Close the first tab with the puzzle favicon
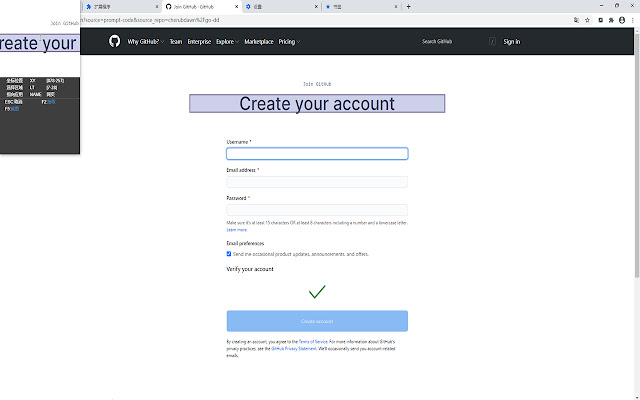 pyautogui.click(x=157, y=7)
